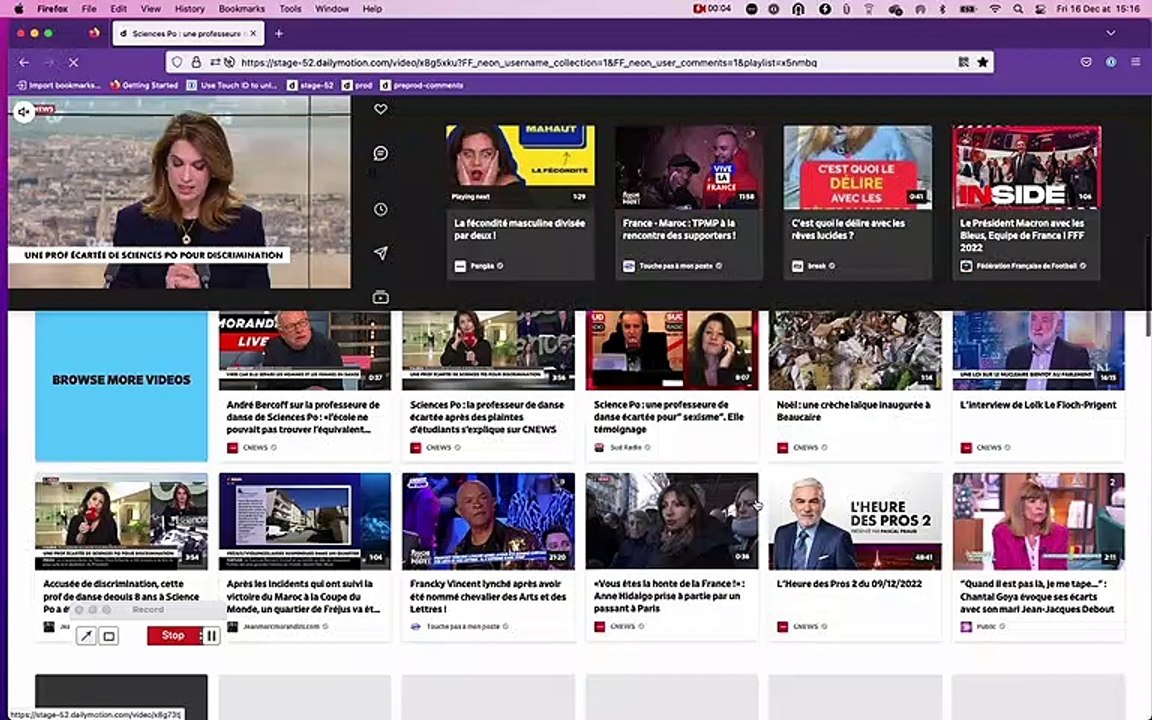Open the Apple menu
This screenshot has width=1152, height=720.
pos(18,9)
